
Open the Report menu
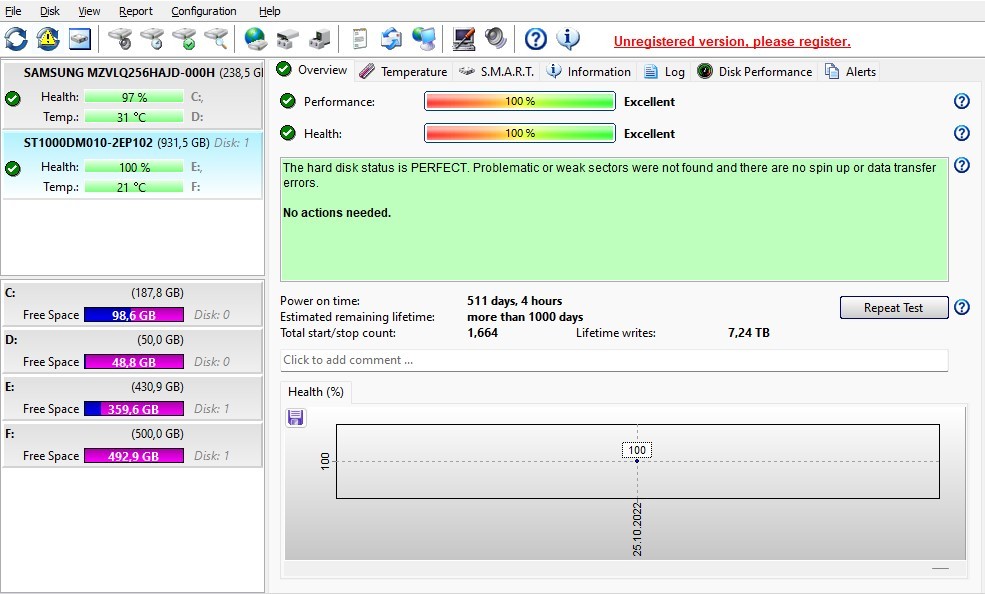point(136,11)
